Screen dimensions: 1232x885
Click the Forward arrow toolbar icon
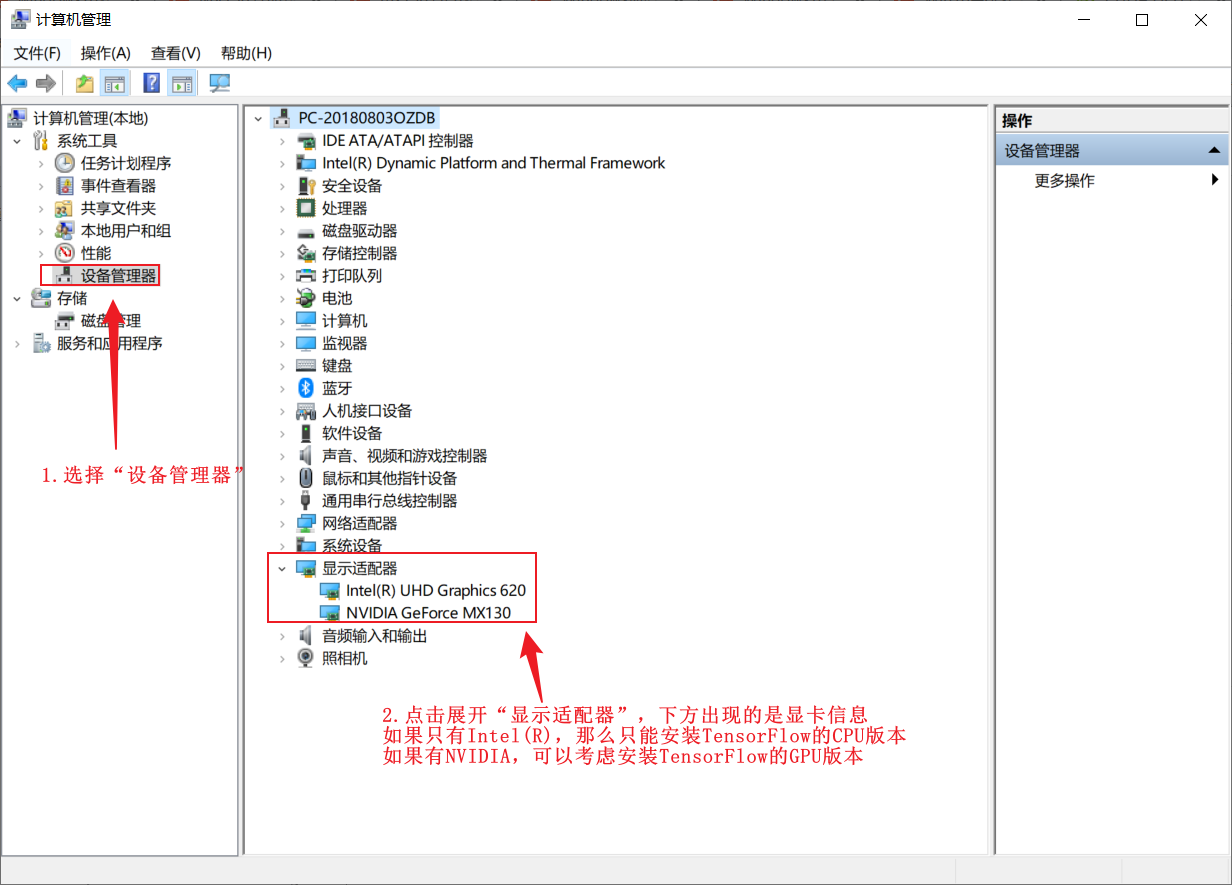click(x=45, y=83)
